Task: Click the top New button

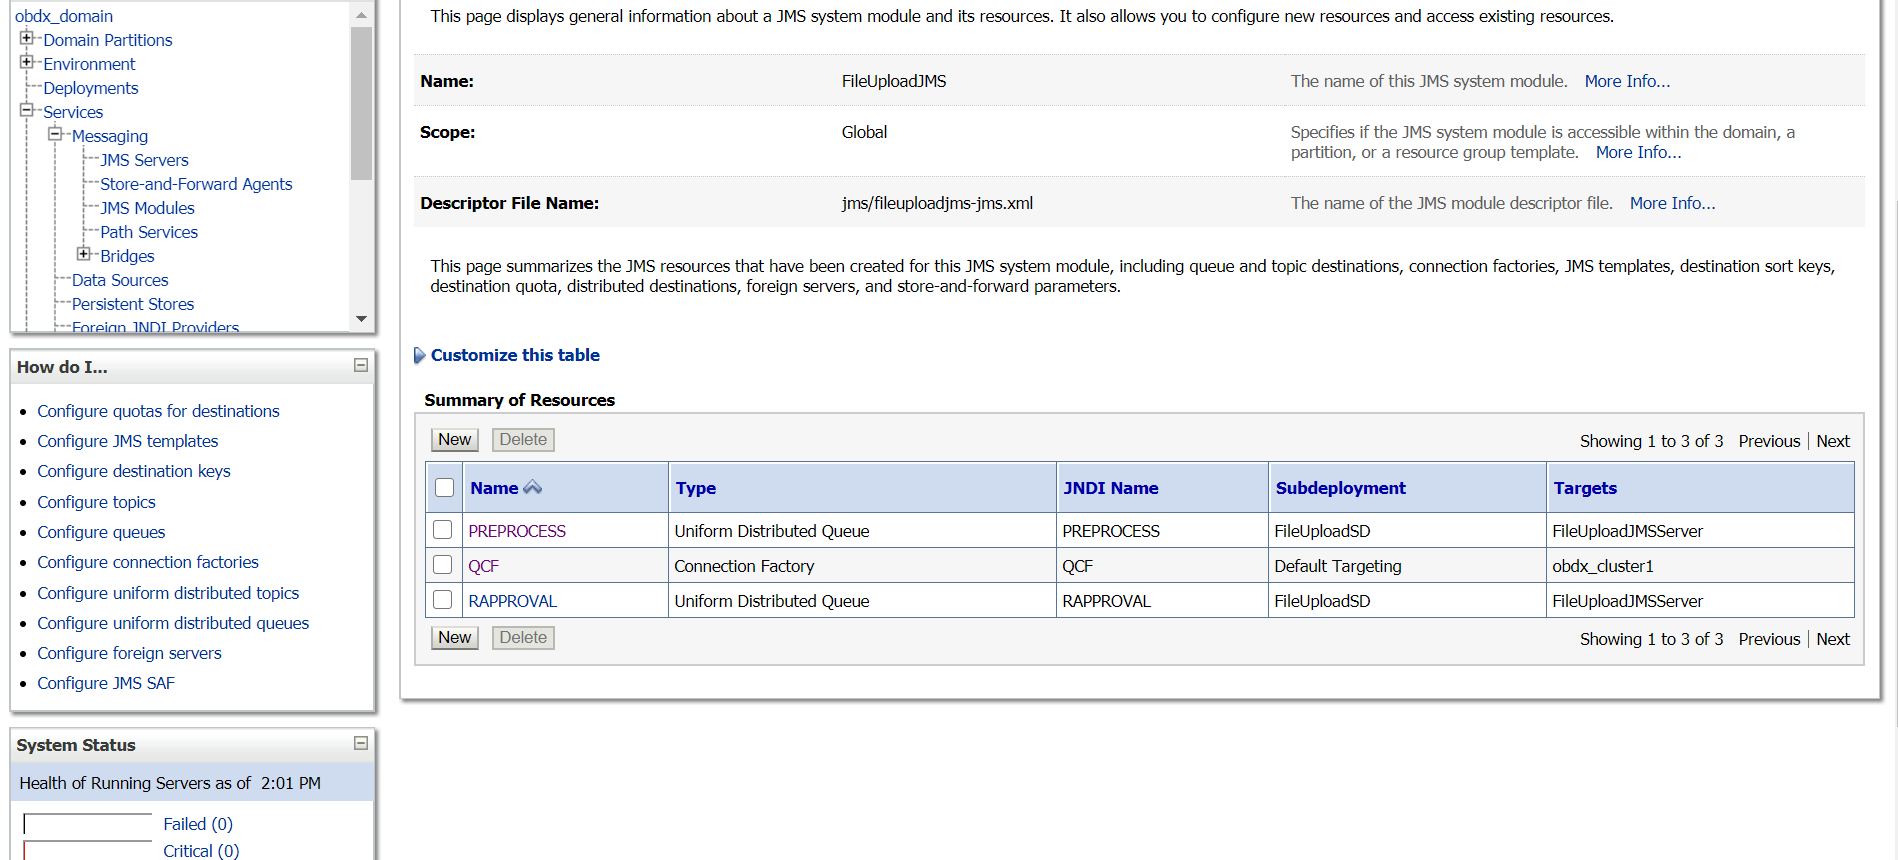Action: (454, 440)
